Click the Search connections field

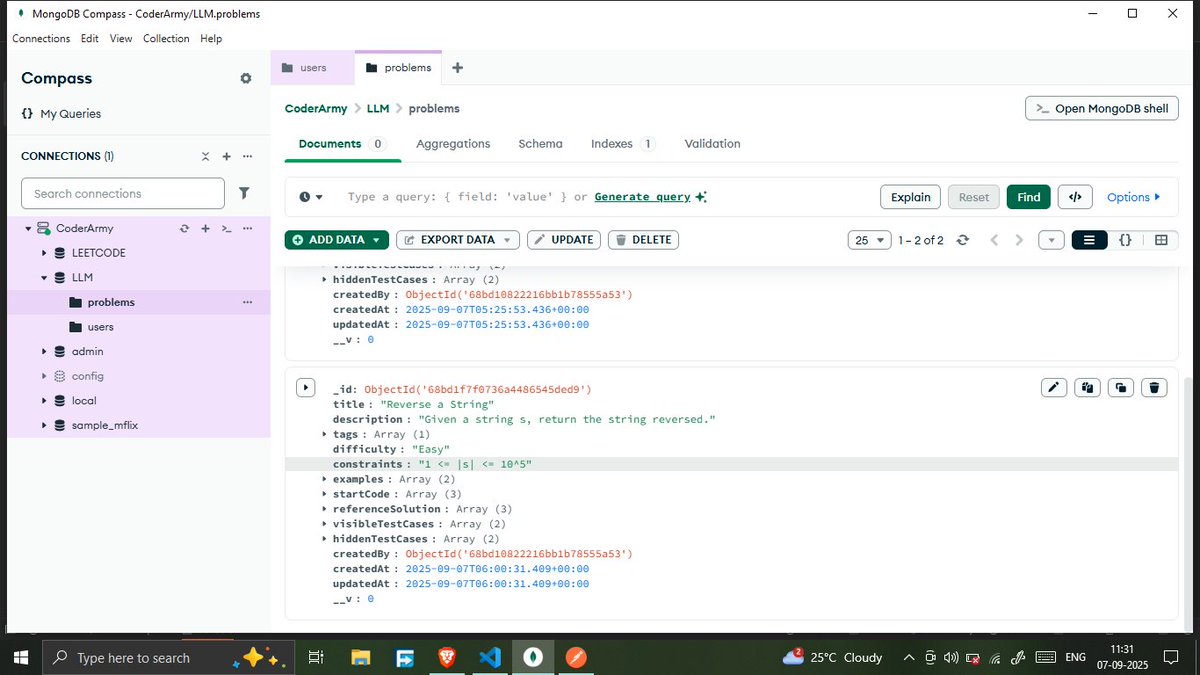pos(123,193)
